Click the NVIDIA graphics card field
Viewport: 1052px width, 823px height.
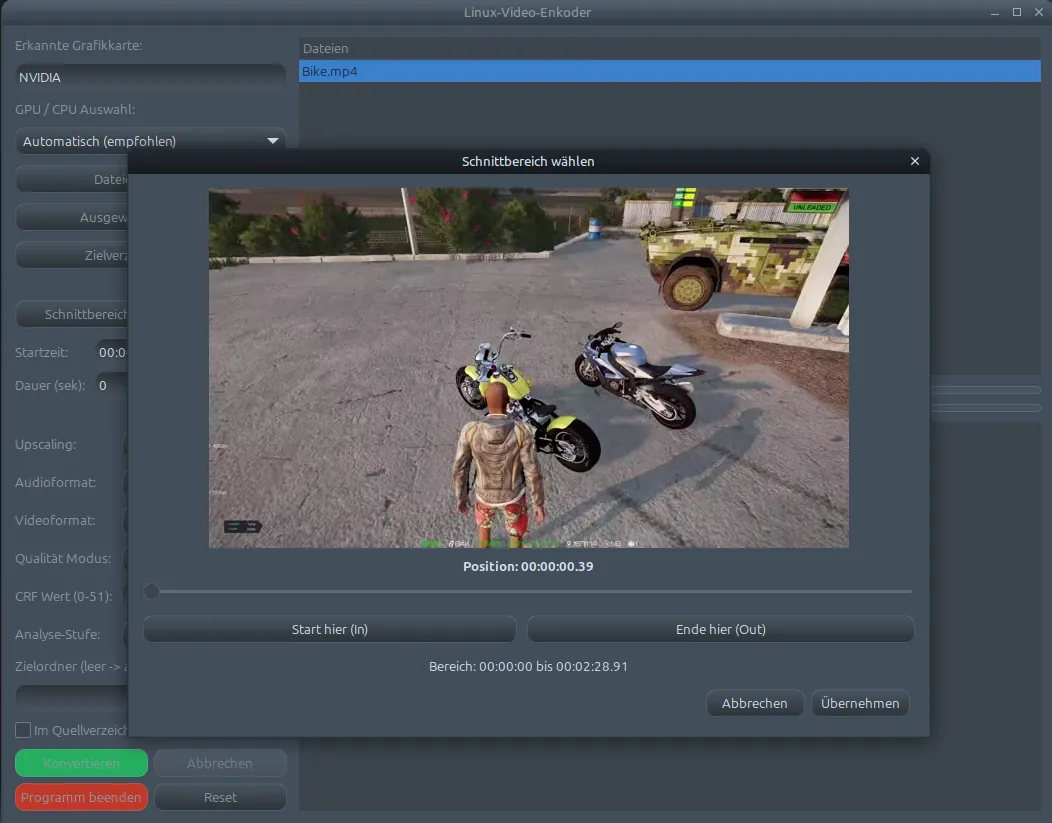(x=150, y=77)
